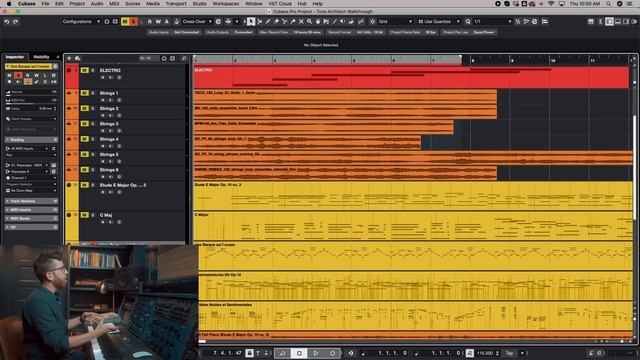Open the Channel 1 MIDI channel dropdown
Viewport: 640px width, 360px height.
[31, 178]
